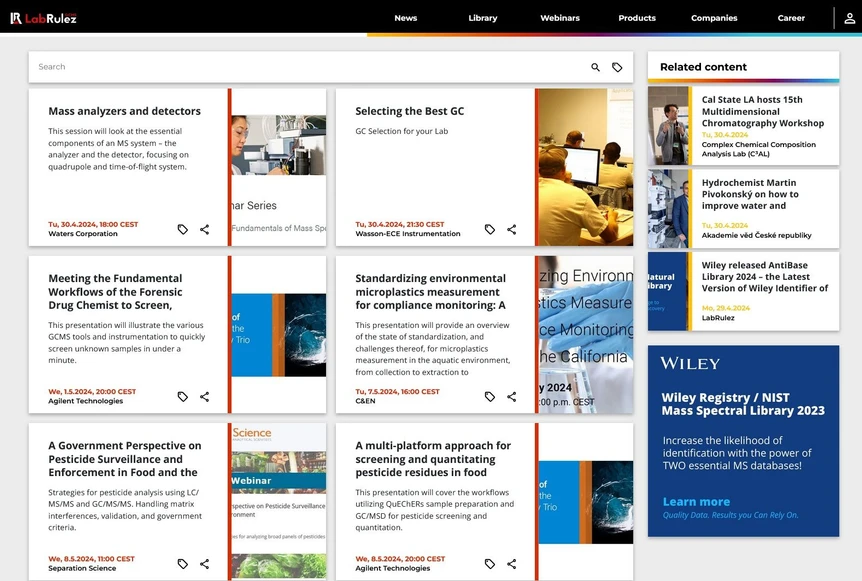Viewport: 862px width, 581px height.
Task: Go to the Webinars section
Action: pos(560,18)
